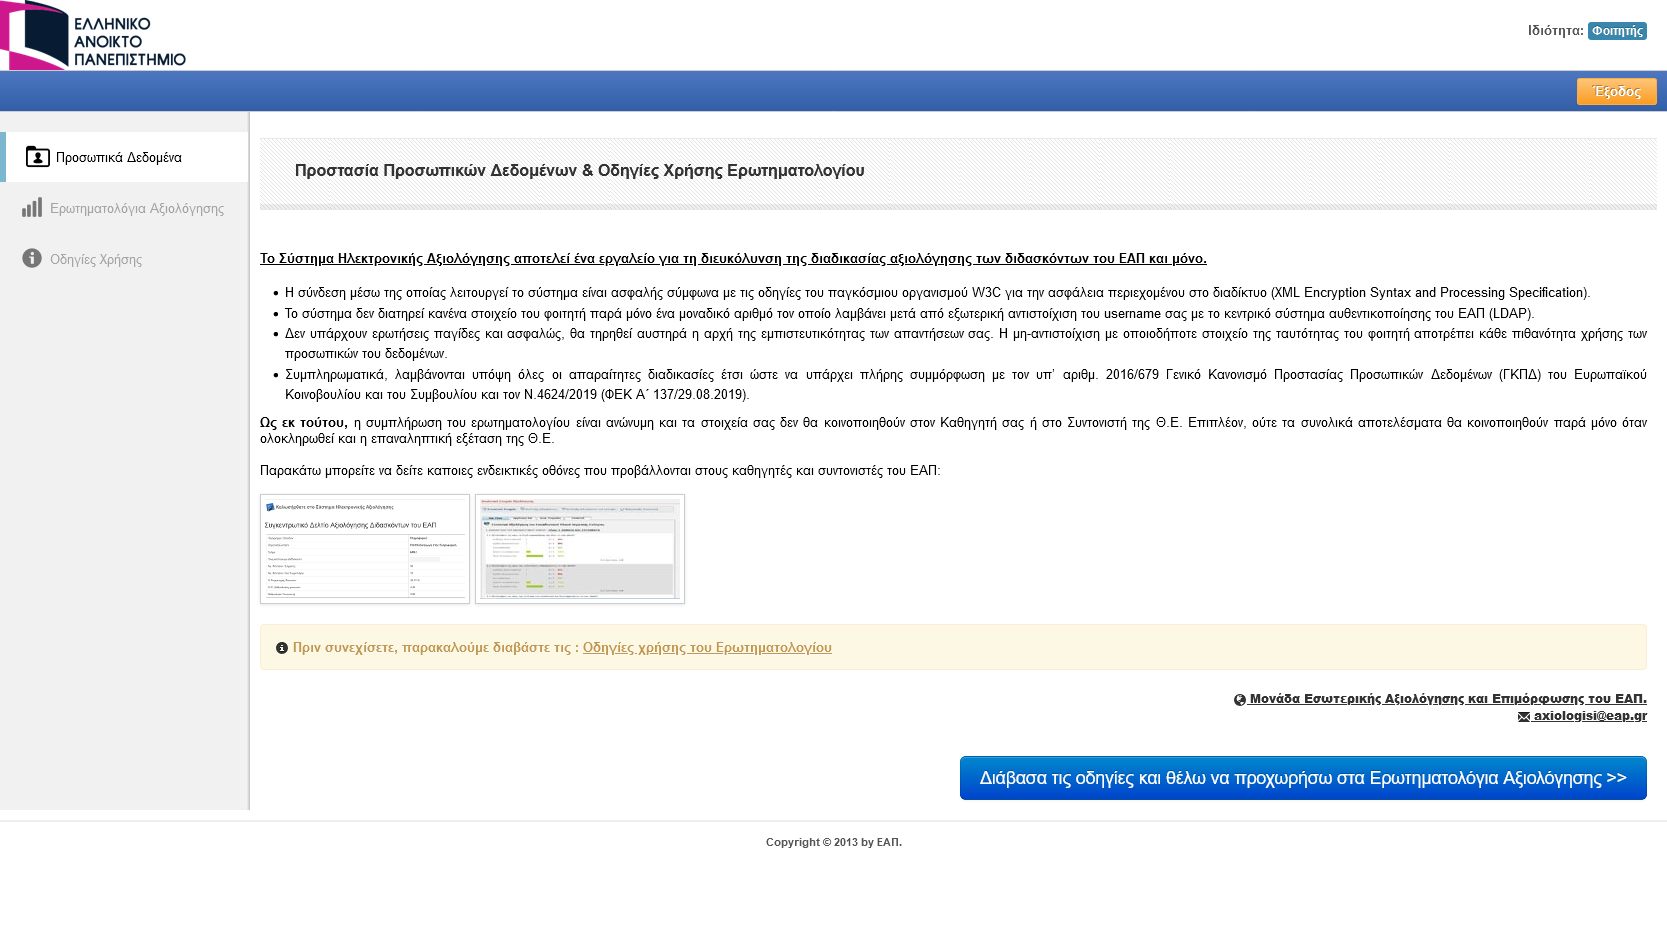The height and width of the screenshot is (951, 1667).
Task: Click the Οδηγίες Χρήσης info icon
Action: 31,258
